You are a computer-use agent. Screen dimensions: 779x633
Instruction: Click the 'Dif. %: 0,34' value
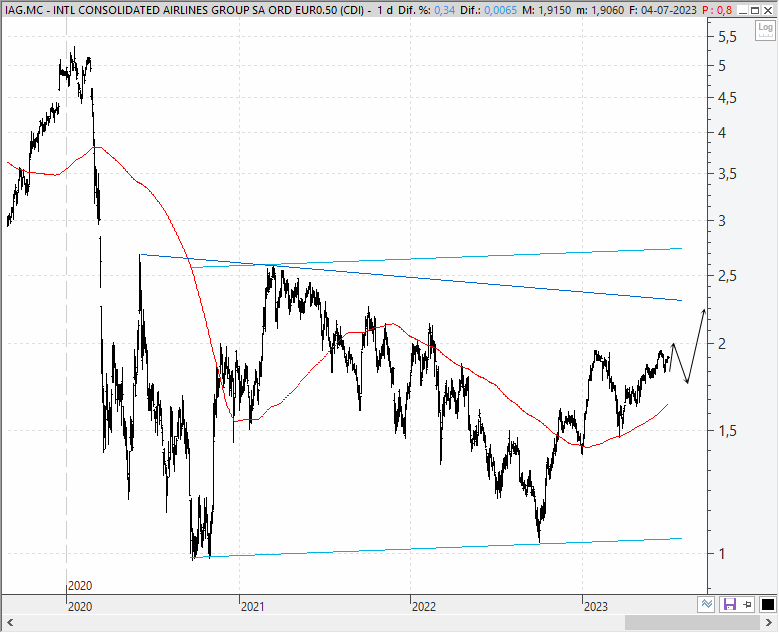[427, 10]
